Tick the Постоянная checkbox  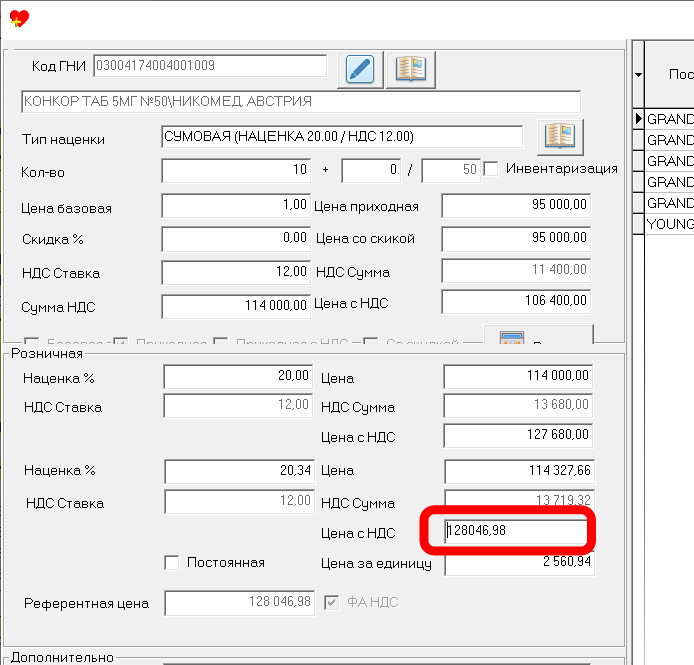coord(172,563)
